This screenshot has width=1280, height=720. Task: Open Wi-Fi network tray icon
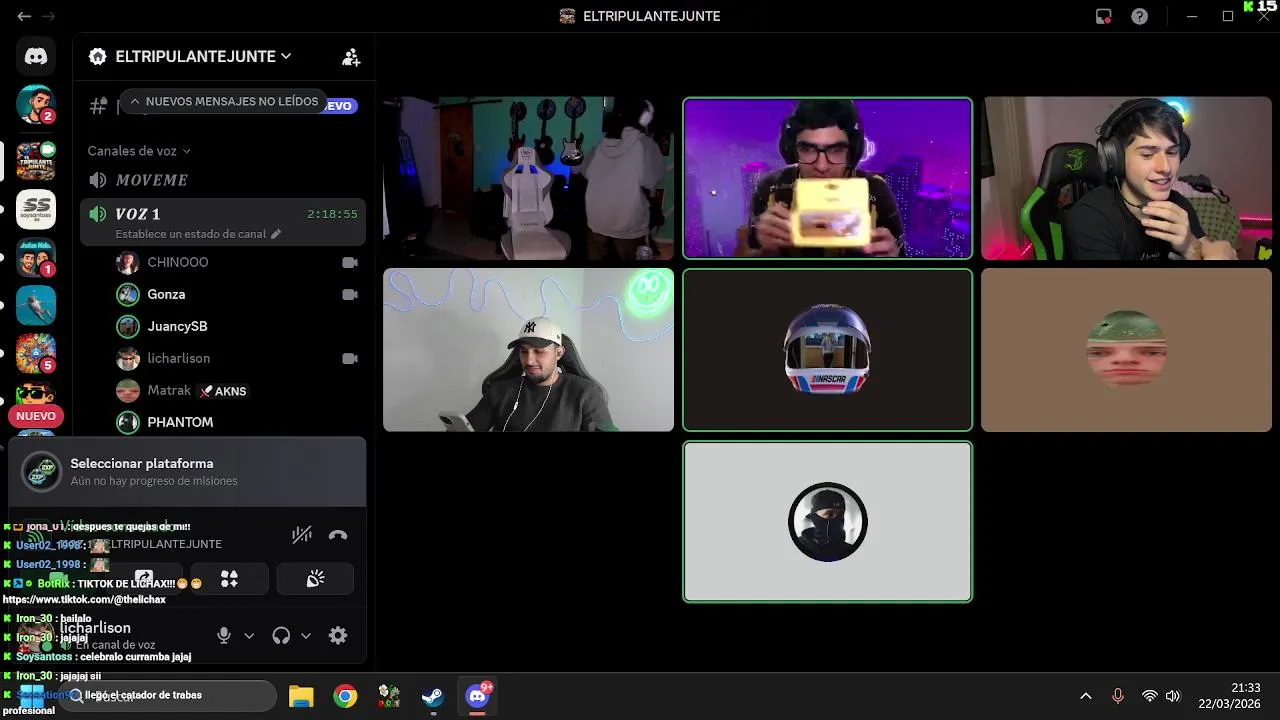click(1150, 696)
